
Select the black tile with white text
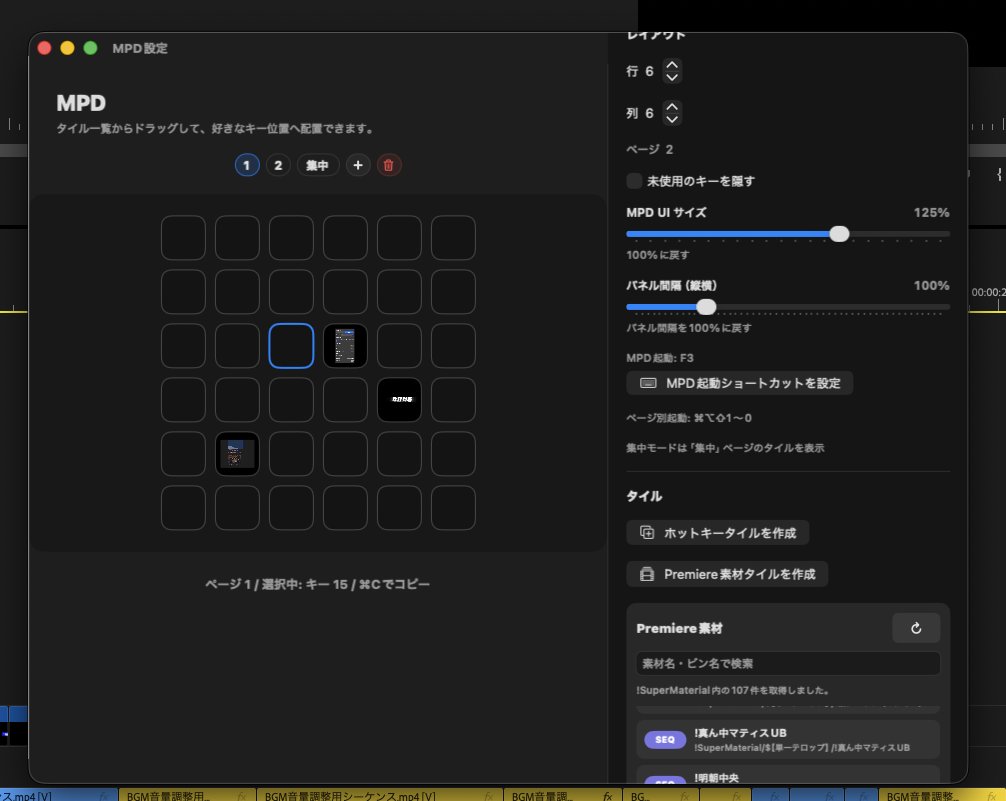pyautogui.click(x=399, y=400)
